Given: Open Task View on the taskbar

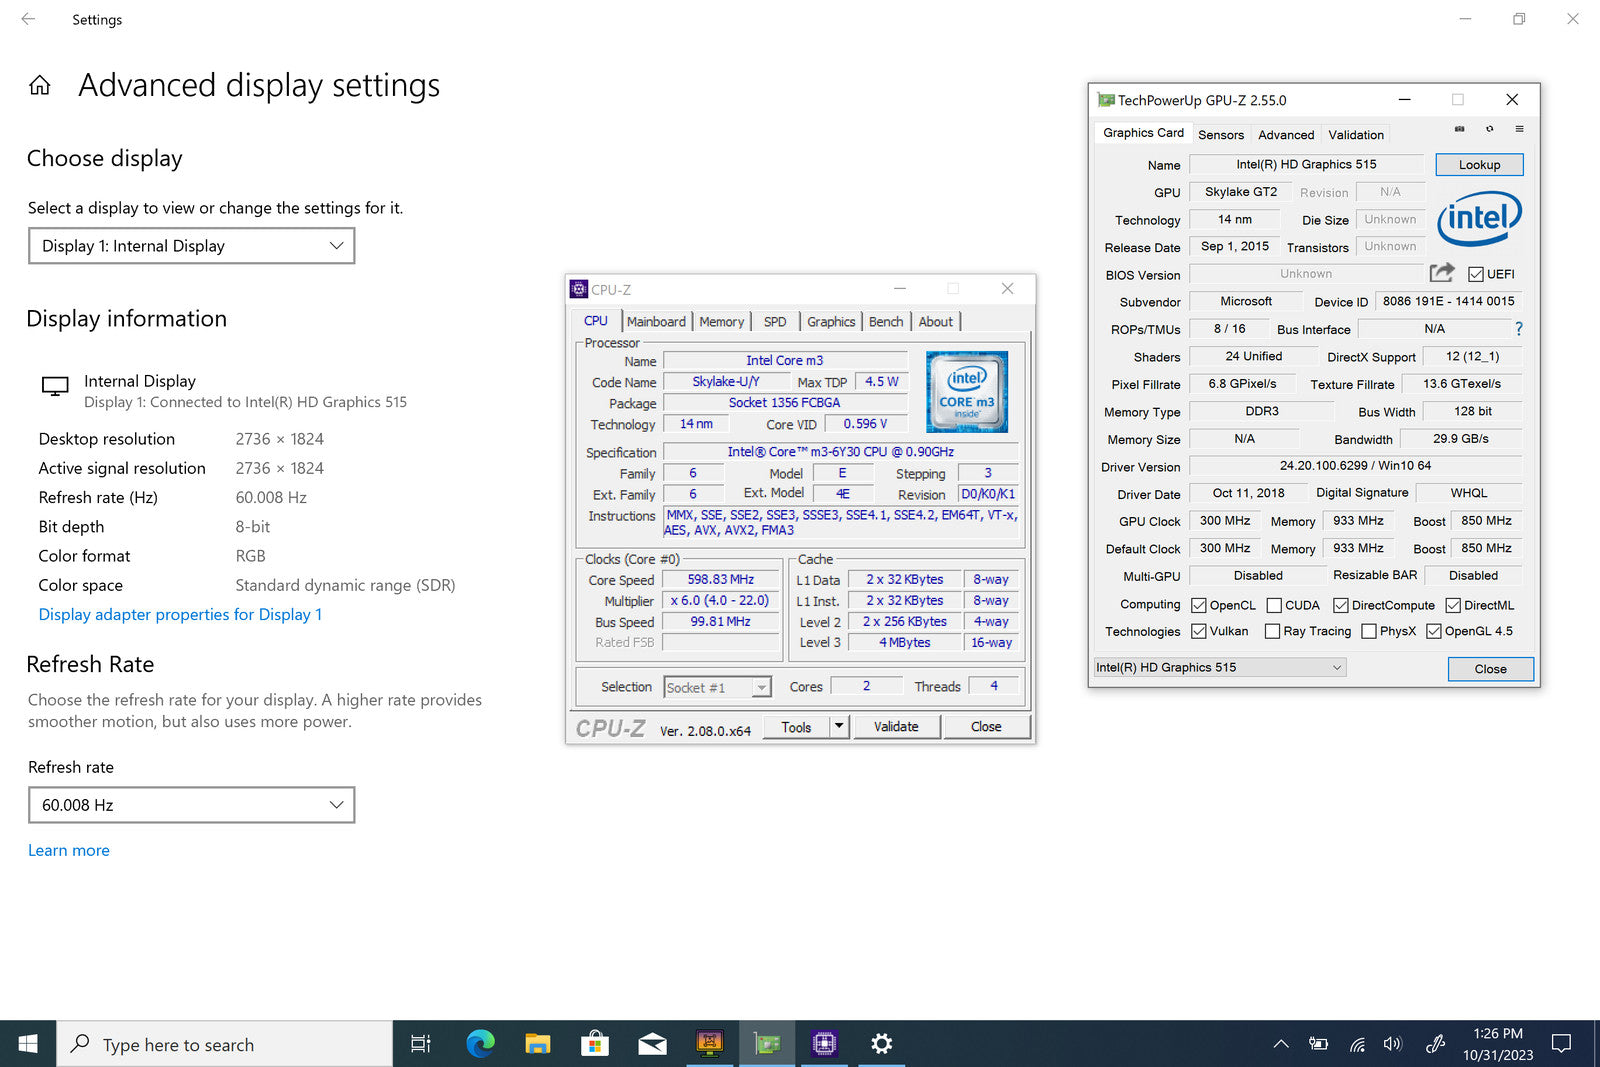Looking at the screenshot, I should [x=421, y=1044].
